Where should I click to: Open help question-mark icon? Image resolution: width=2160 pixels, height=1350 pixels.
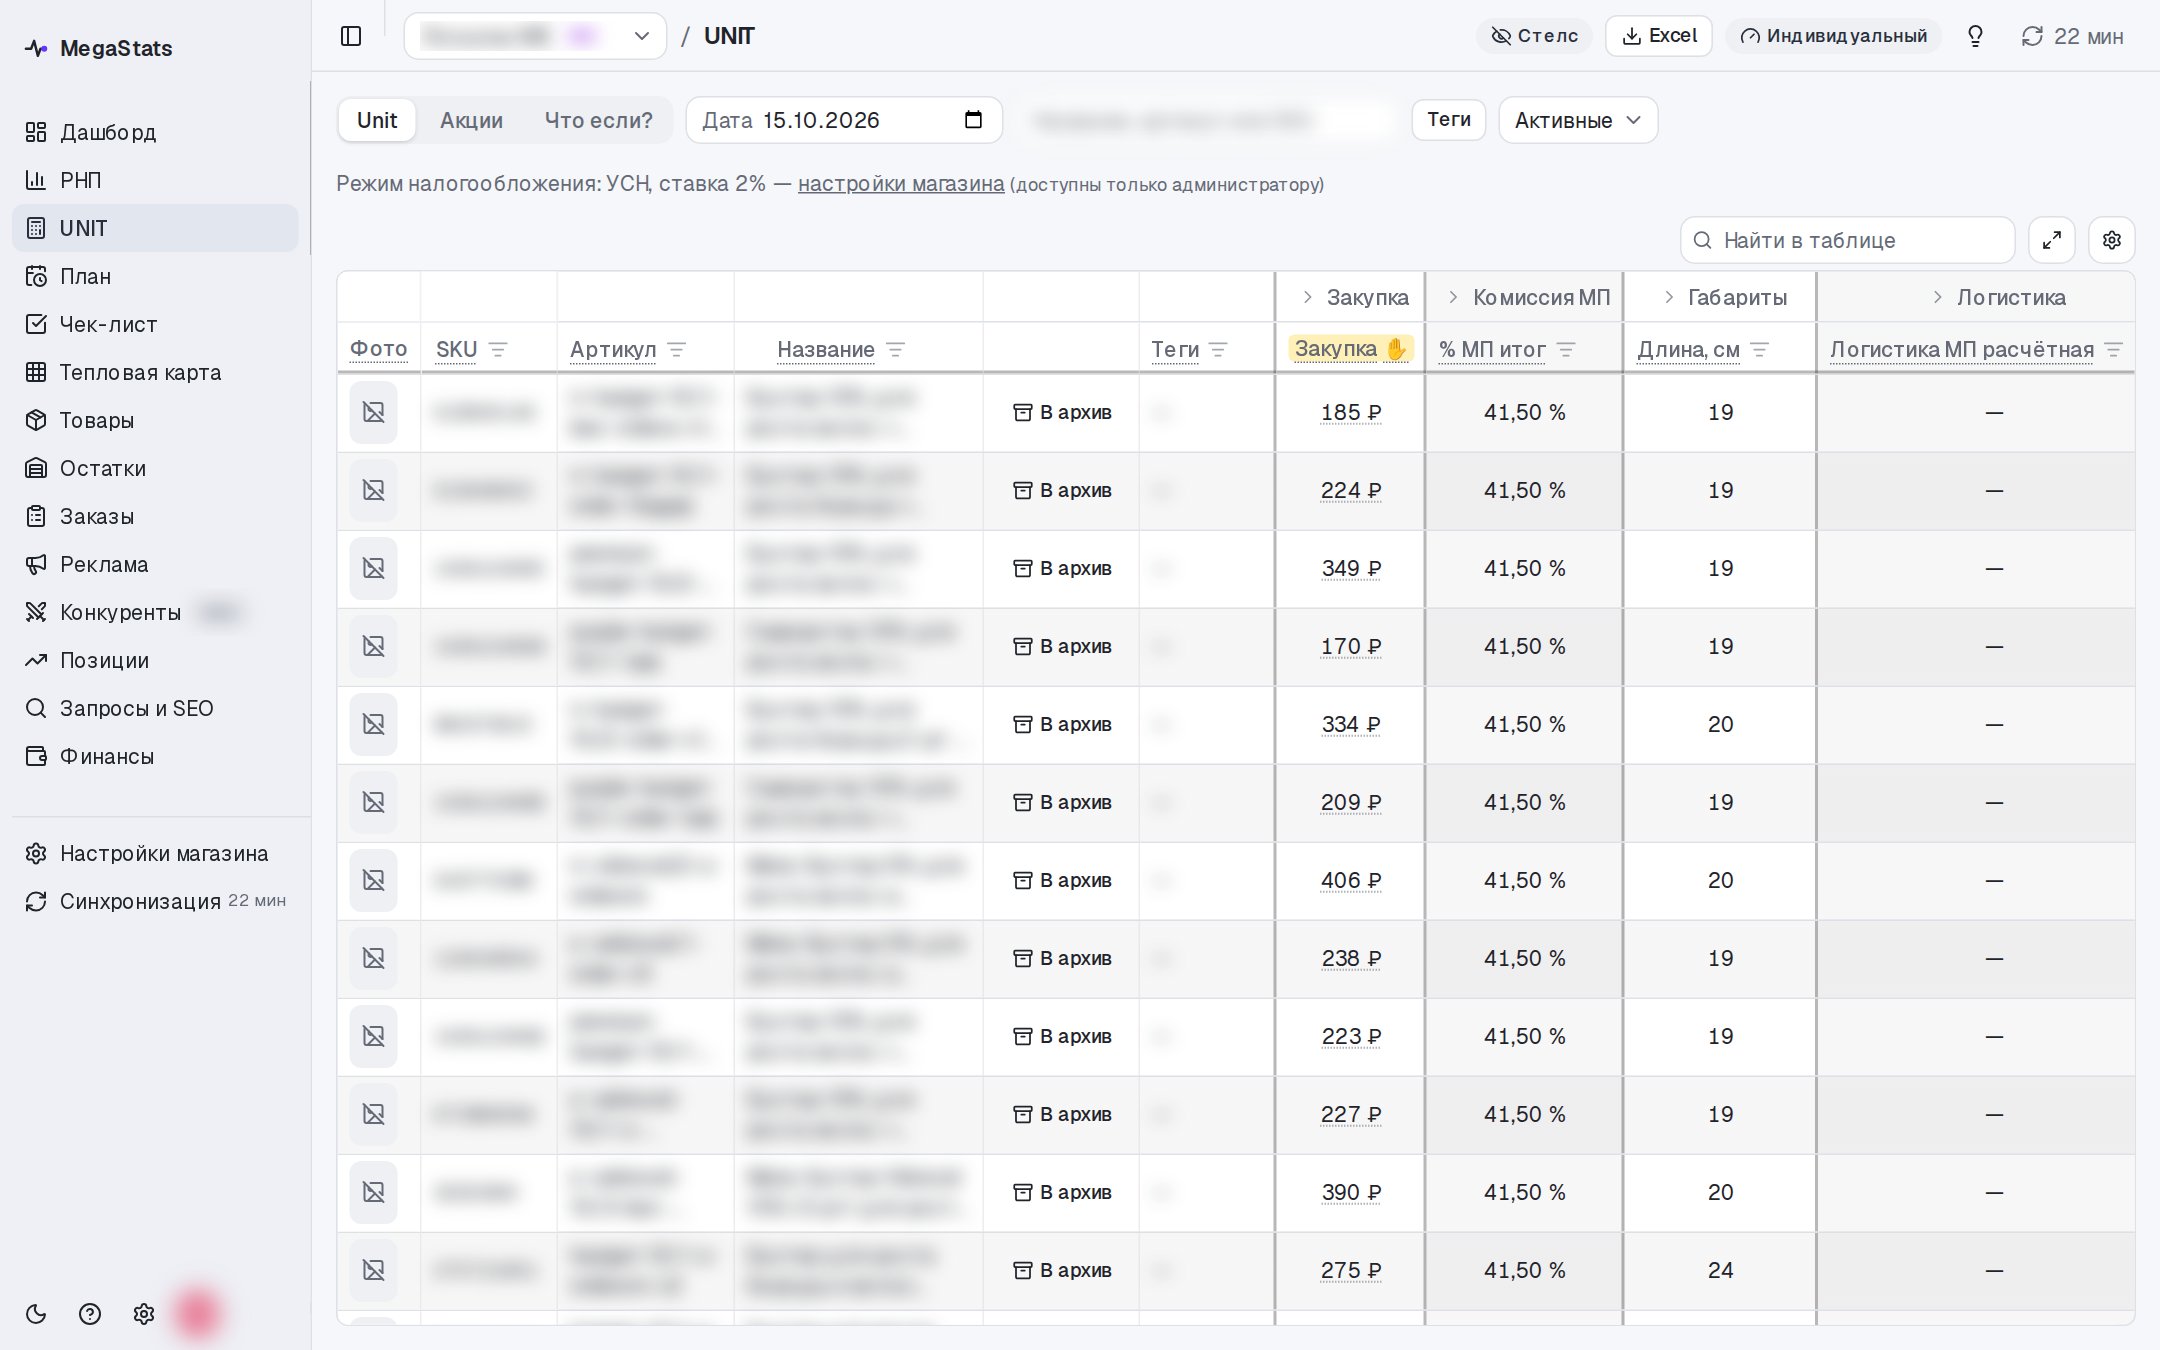90,1314
